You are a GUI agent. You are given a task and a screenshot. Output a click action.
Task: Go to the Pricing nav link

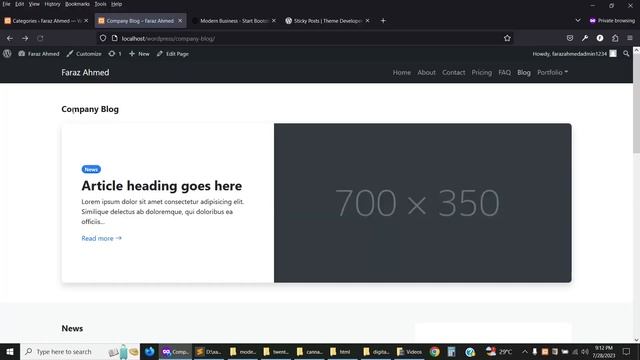[x=482, y=72]
